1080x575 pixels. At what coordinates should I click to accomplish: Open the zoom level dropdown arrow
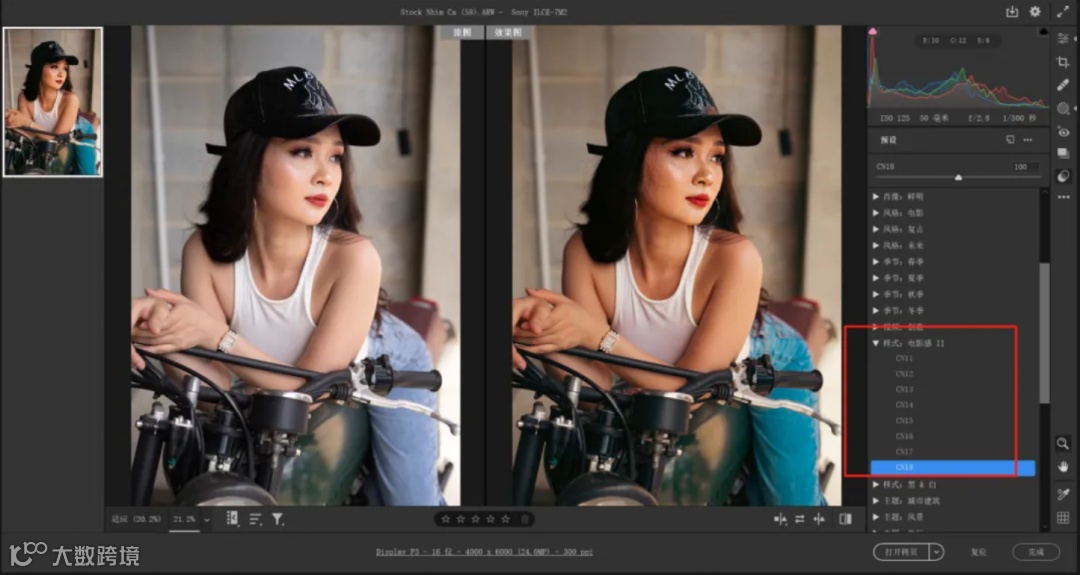tap(206, 520)
